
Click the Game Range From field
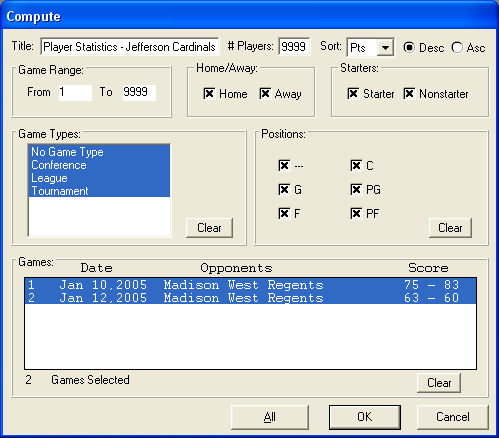pyautogui.click(x=75, y=92)
